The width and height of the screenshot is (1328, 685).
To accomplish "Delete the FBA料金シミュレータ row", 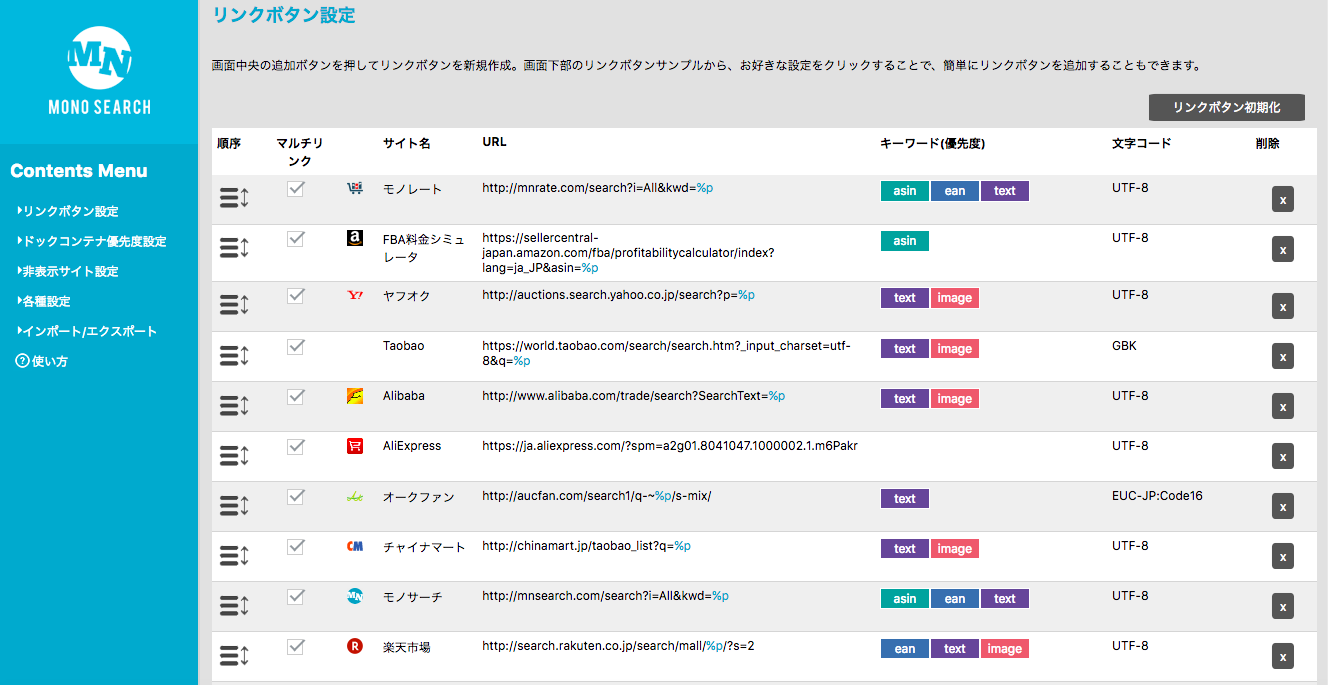I will click(x=1283, y=249).
